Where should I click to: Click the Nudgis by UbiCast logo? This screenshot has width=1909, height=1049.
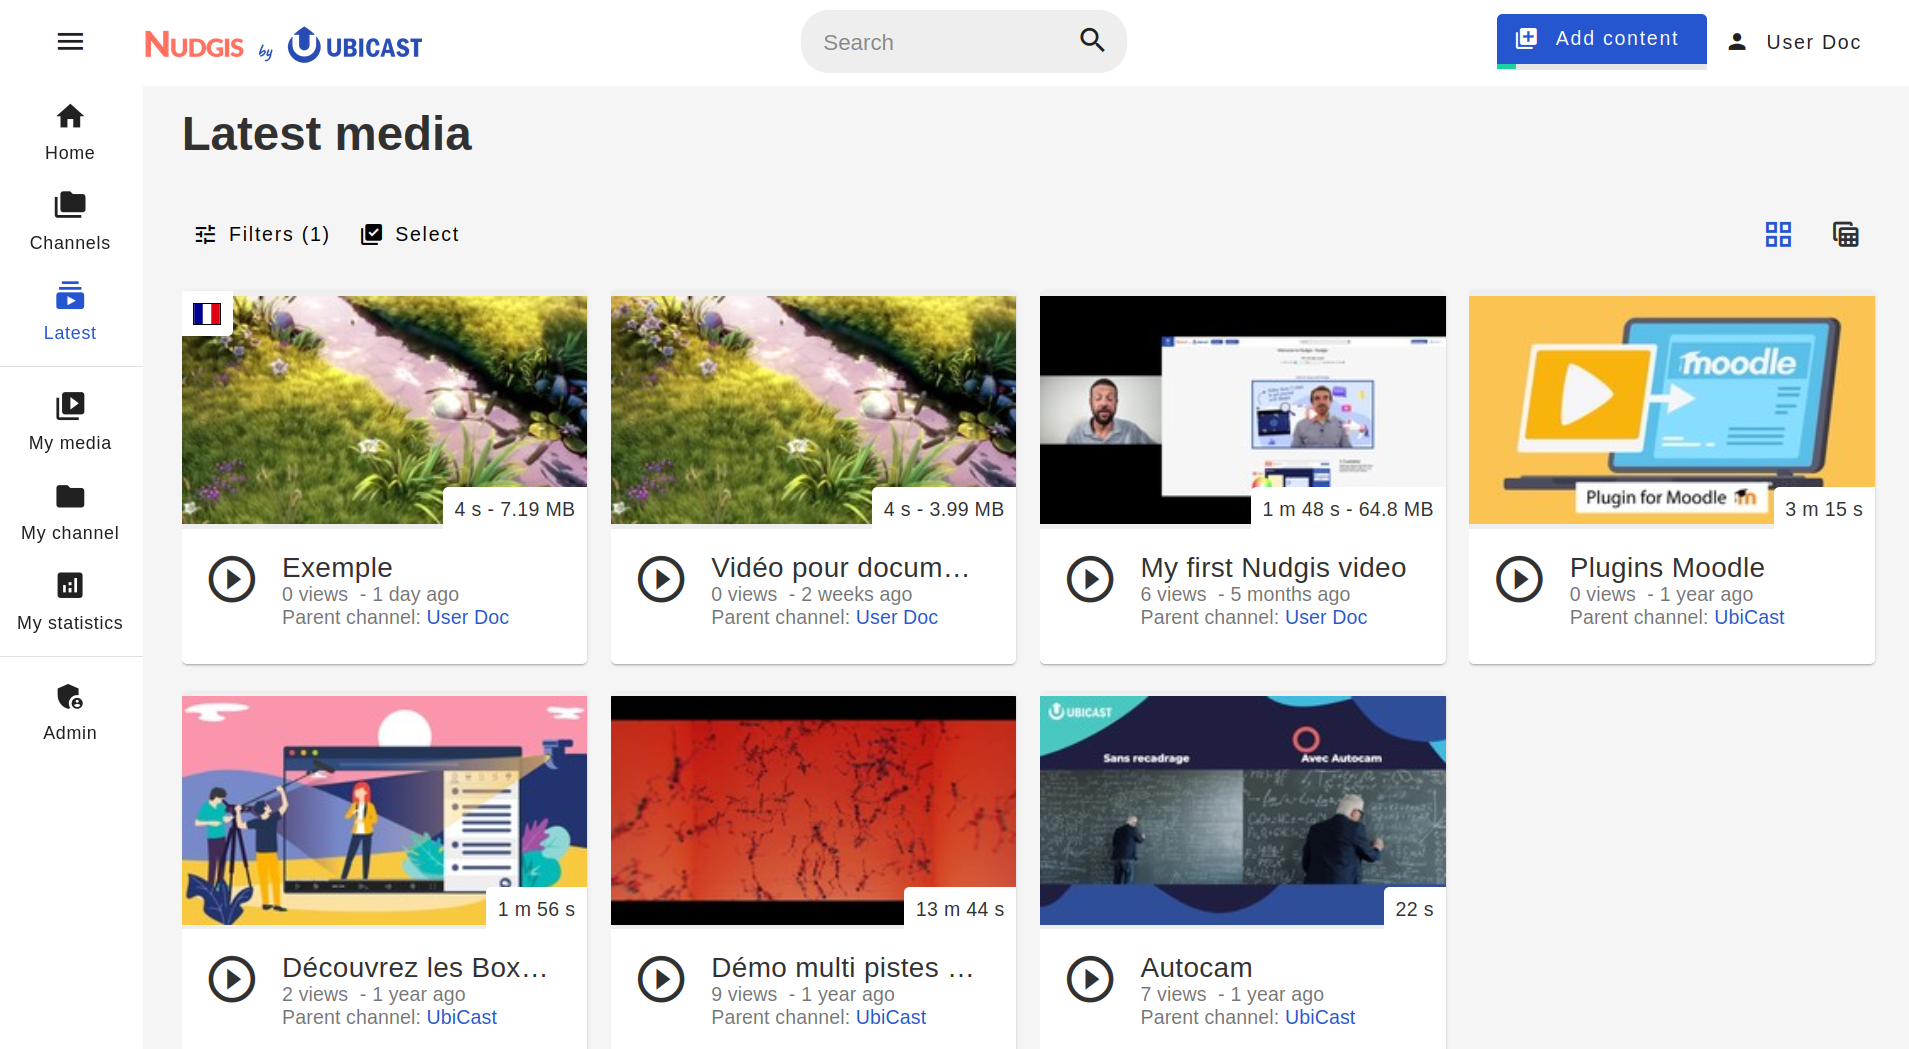tap(284, 45)
